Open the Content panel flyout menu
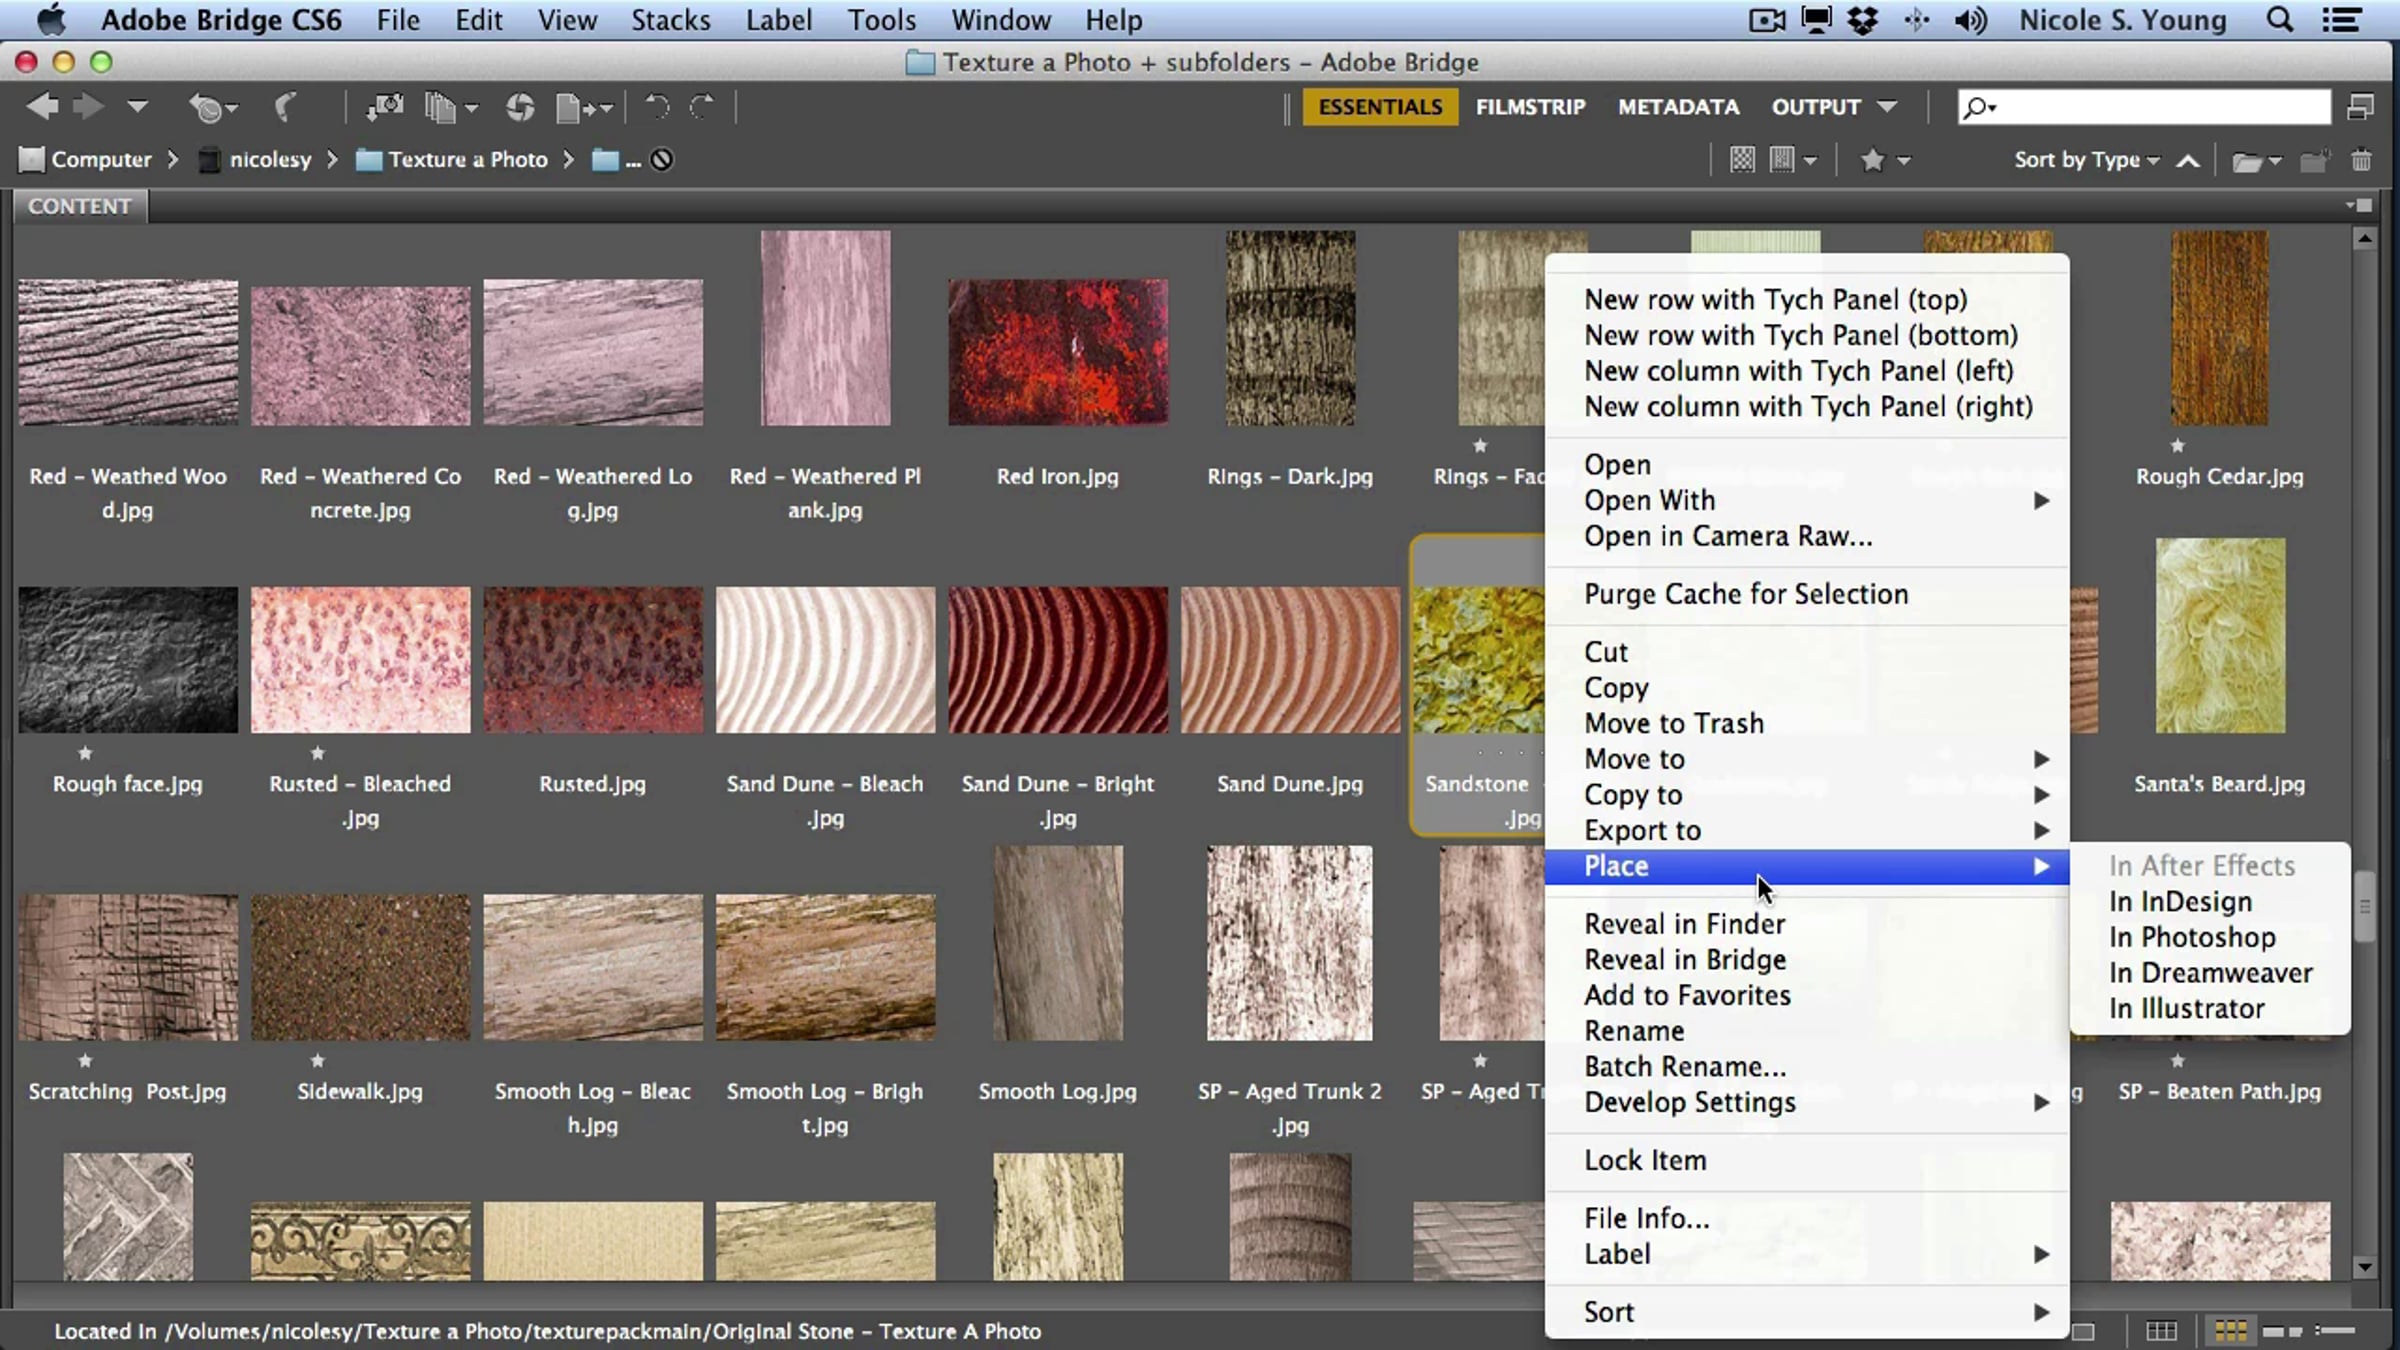 (2358, 205)
